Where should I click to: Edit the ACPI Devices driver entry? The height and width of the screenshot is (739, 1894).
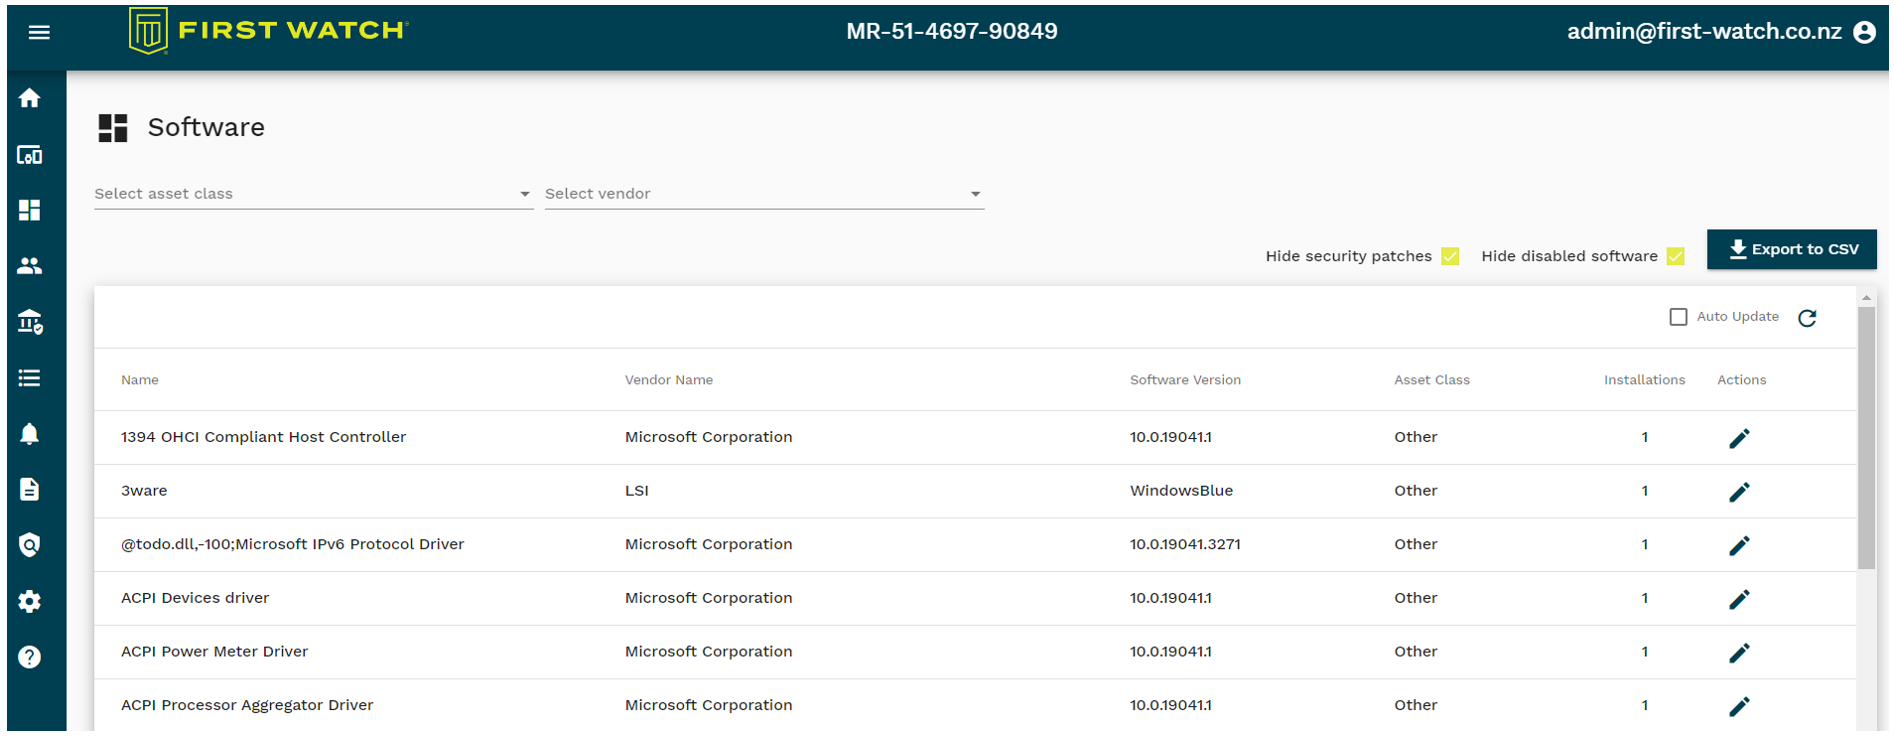click(1739, 599)
